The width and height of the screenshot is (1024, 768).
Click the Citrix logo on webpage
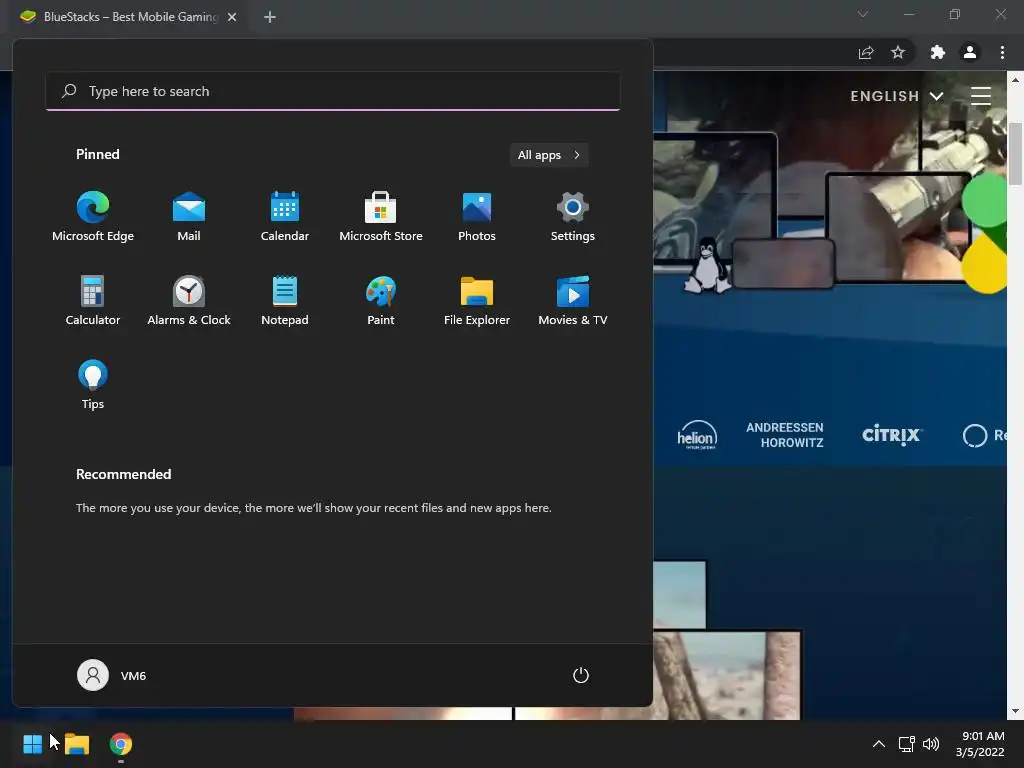click(891, 435)
